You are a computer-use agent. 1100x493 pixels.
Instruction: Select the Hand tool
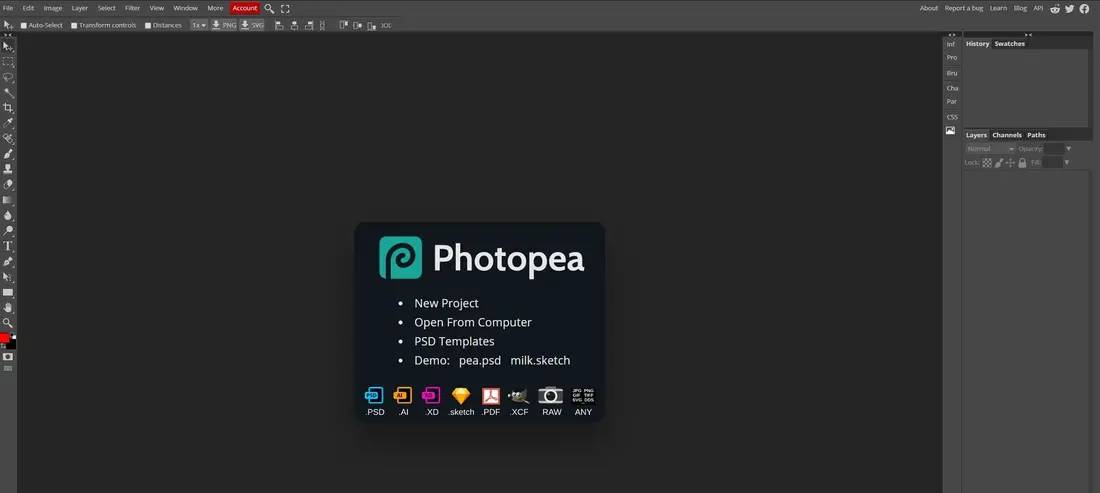pyautogui.click(x=8, y=308)
